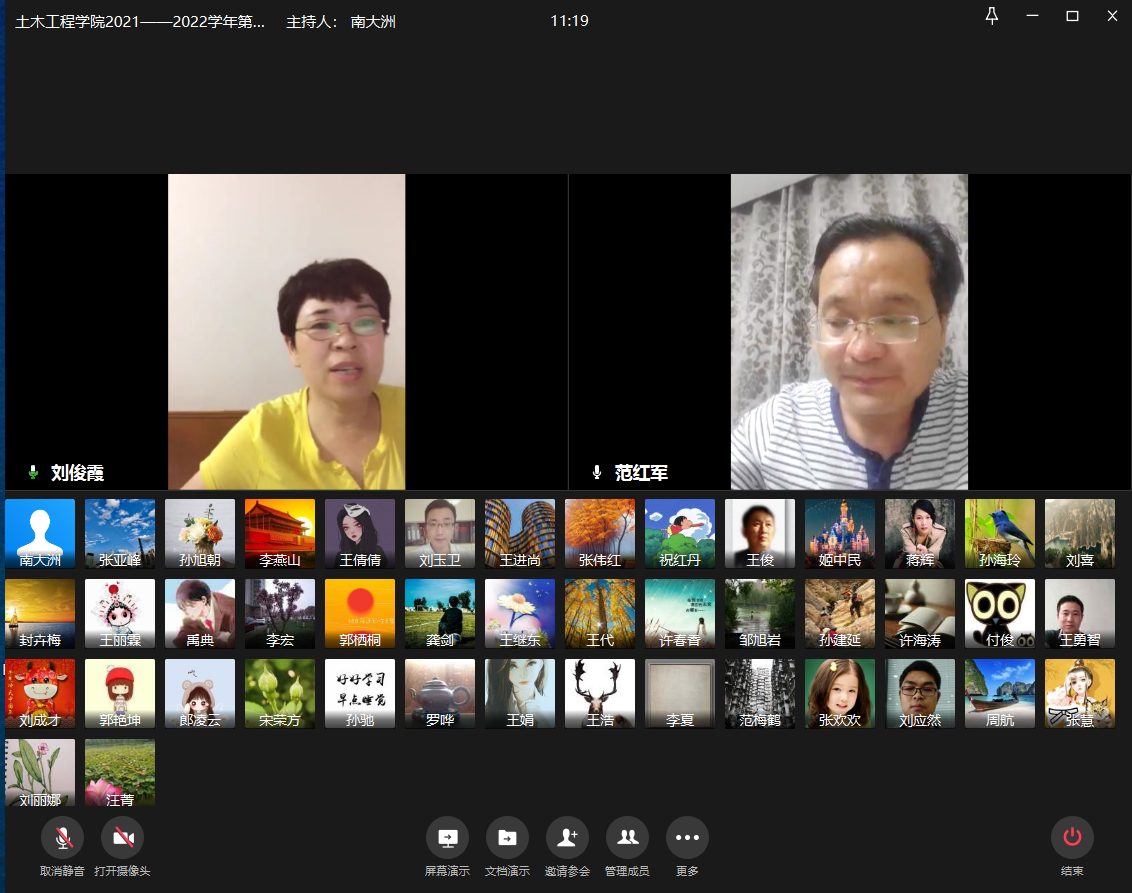Viewport: 1132px width, 893px height.
Task: Select 范红军's video feed
Action: pyautogui.click(x=849, y=331)
